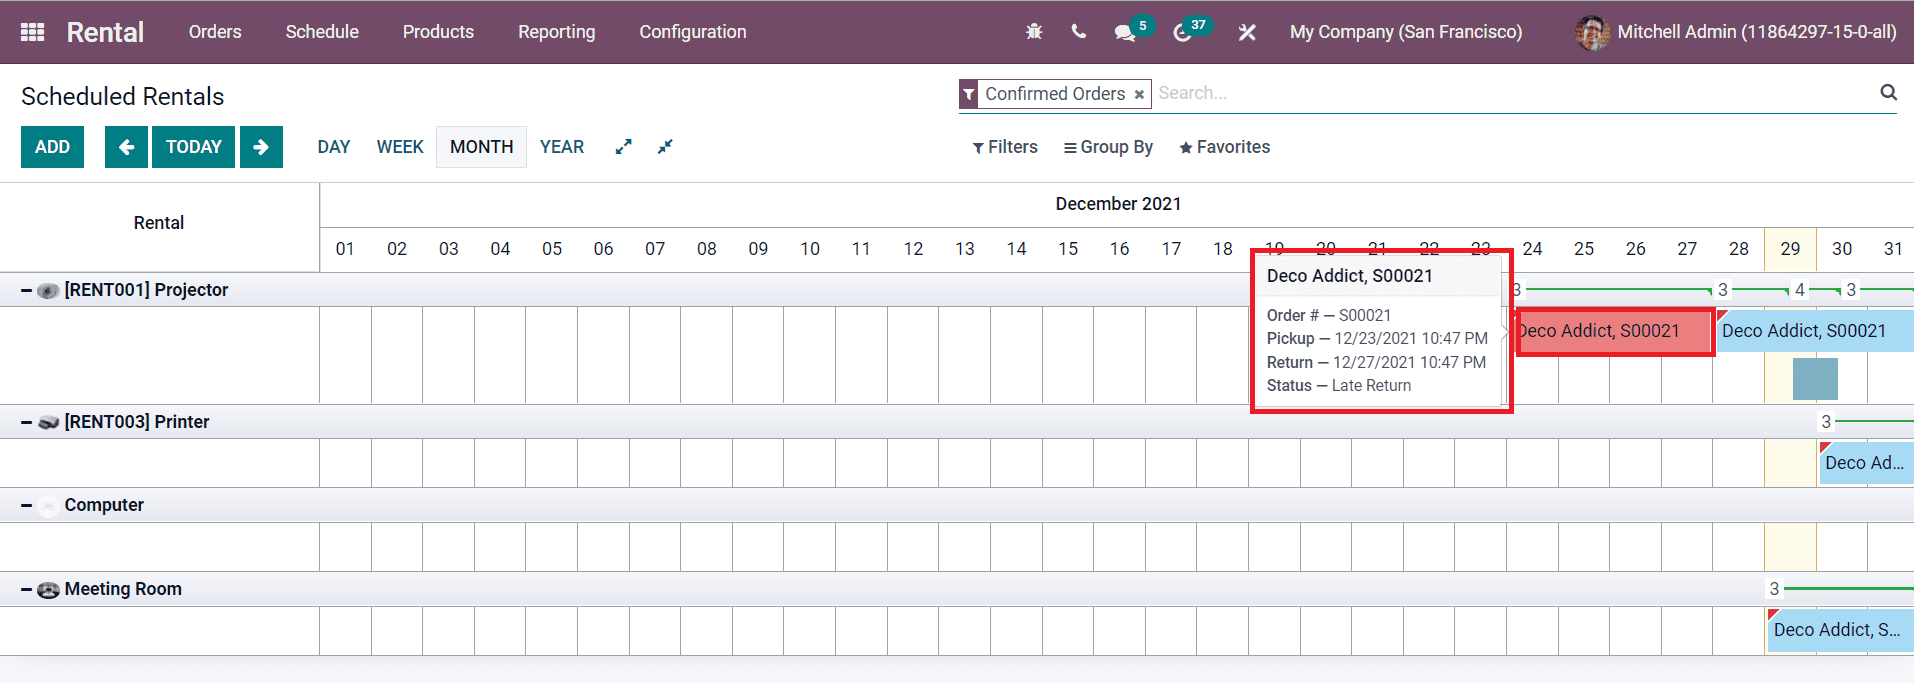Open the apps grid menu

[32, 32]
